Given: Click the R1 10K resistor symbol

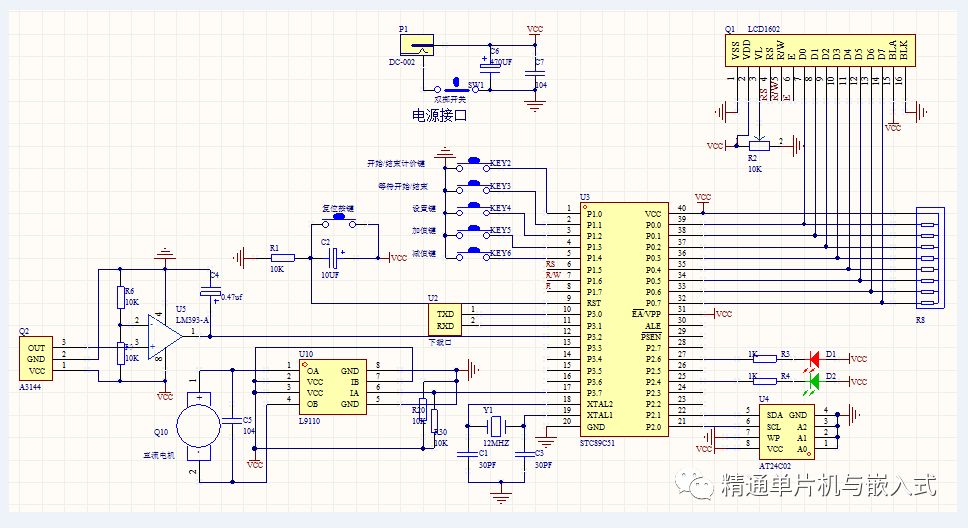Looking at the screenshot, I should [283, 258].
